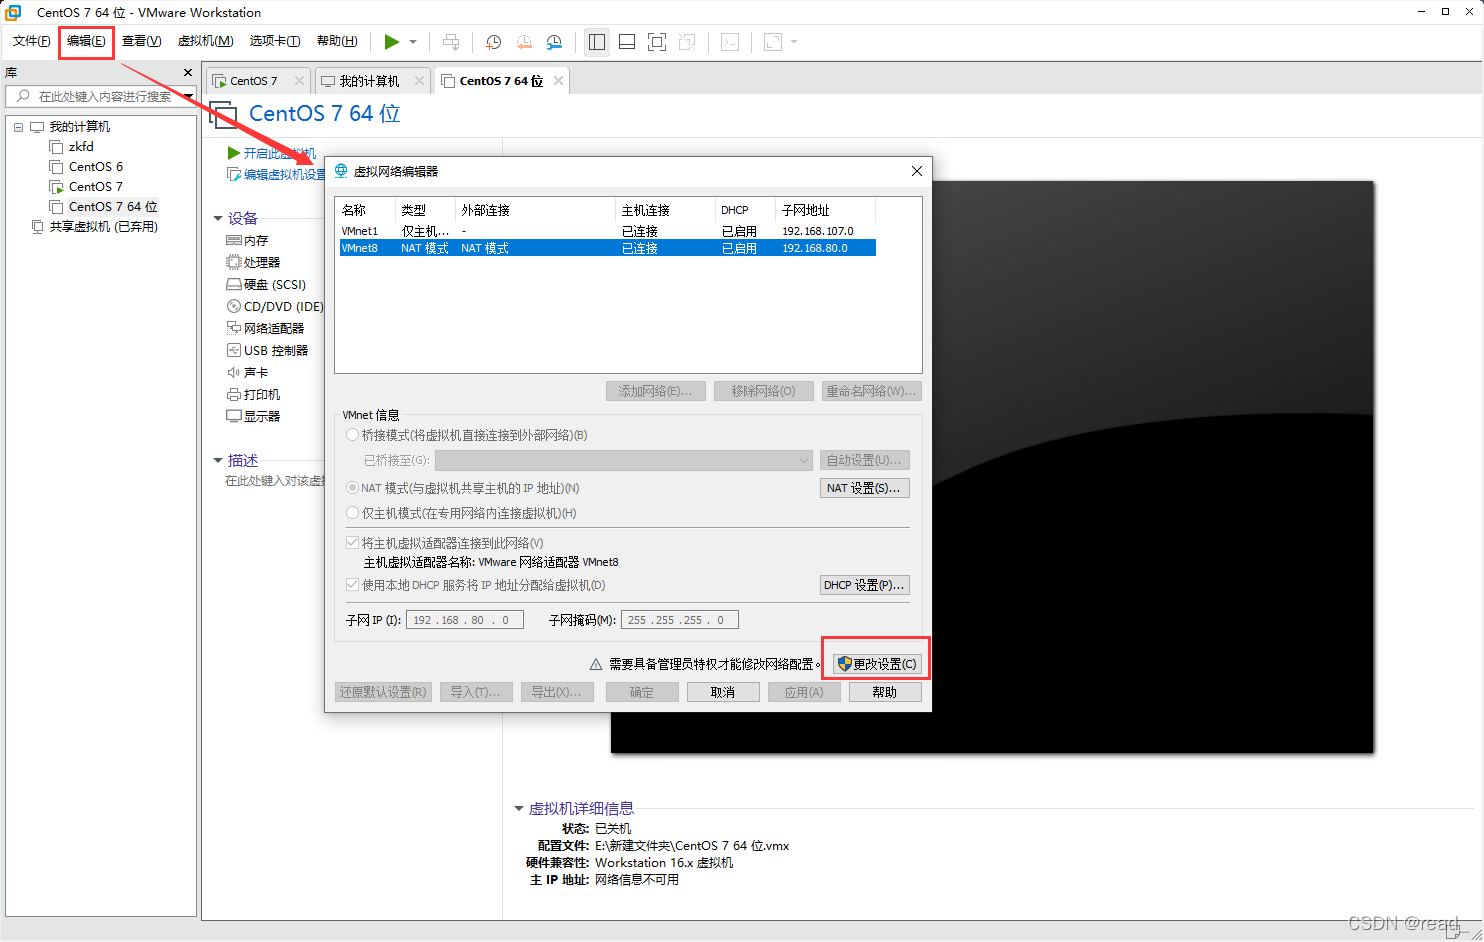Close the 库 library panel
The height and width of the screenshot is (942, 1484).
(188, 73)
